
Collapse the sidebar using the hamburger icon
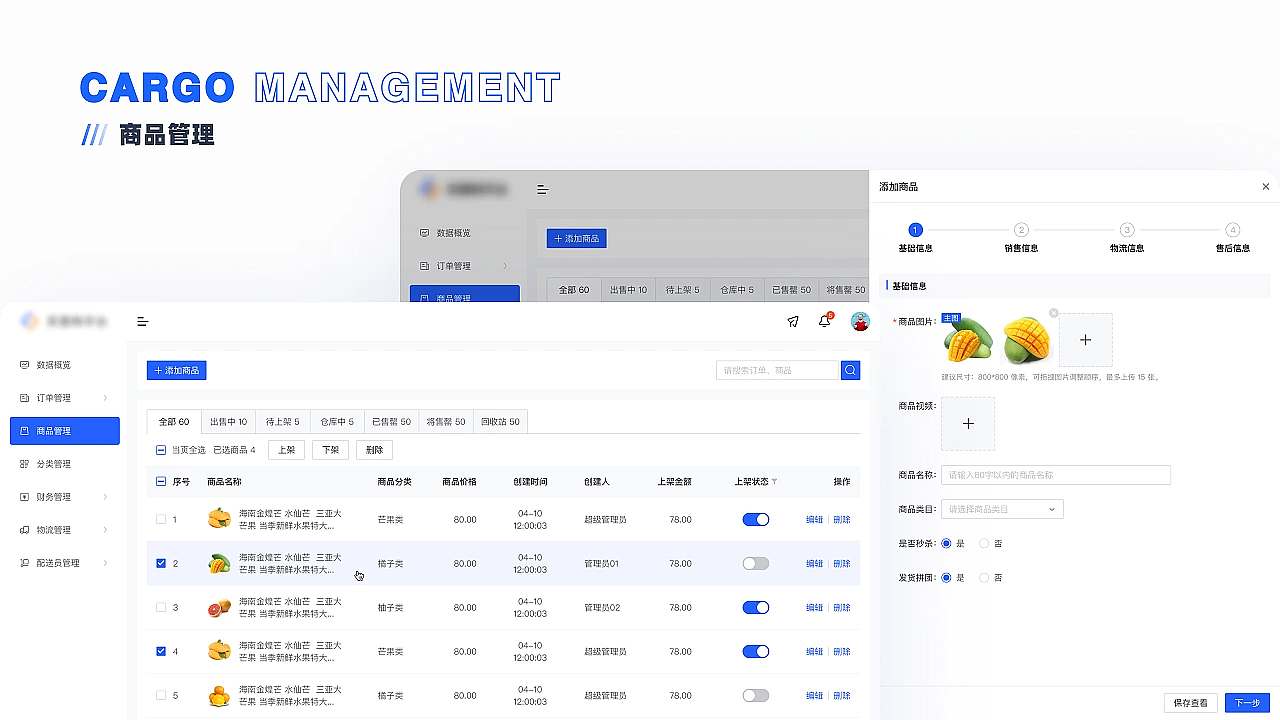click(x=143, y=322)
